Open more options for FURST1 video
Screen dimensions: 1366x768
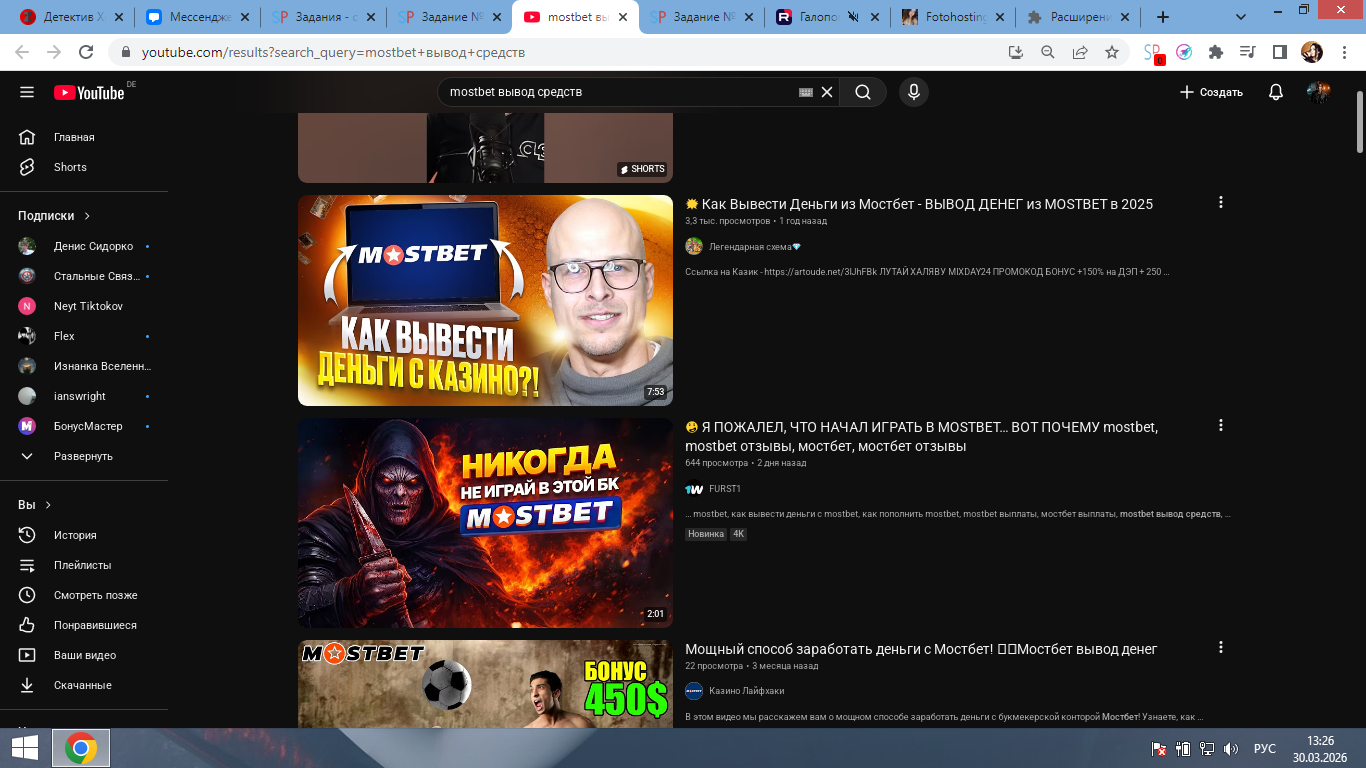tap(1220, 425)
